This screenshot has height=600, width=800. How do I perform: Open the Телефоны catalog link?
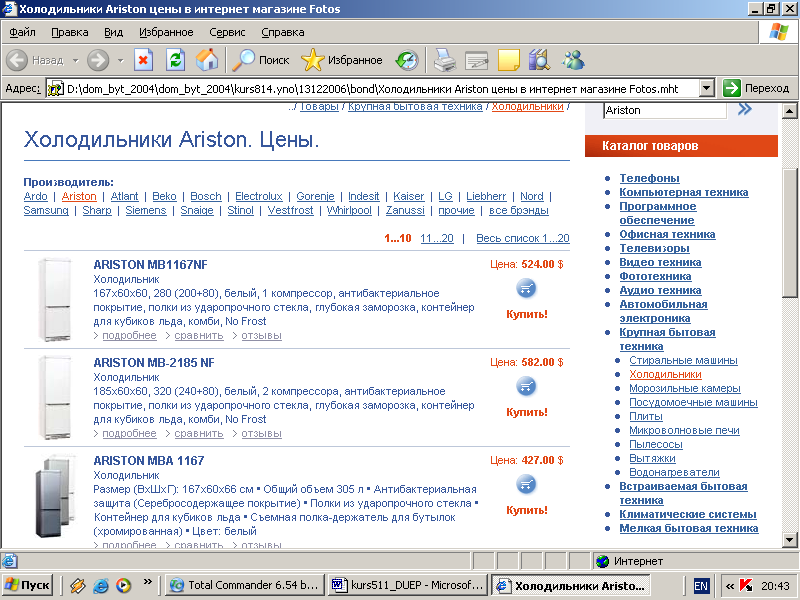pyautogui.click(x=649, y=178)
